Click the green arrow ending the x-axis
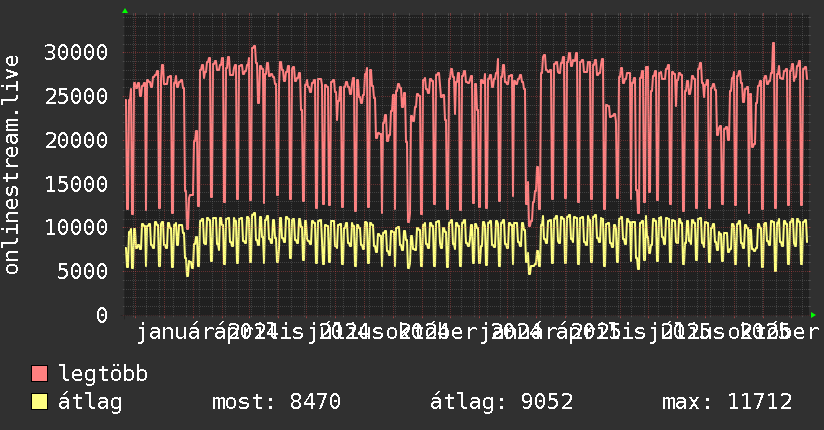Viewport: 824px width, 430px height. point(813,315)
